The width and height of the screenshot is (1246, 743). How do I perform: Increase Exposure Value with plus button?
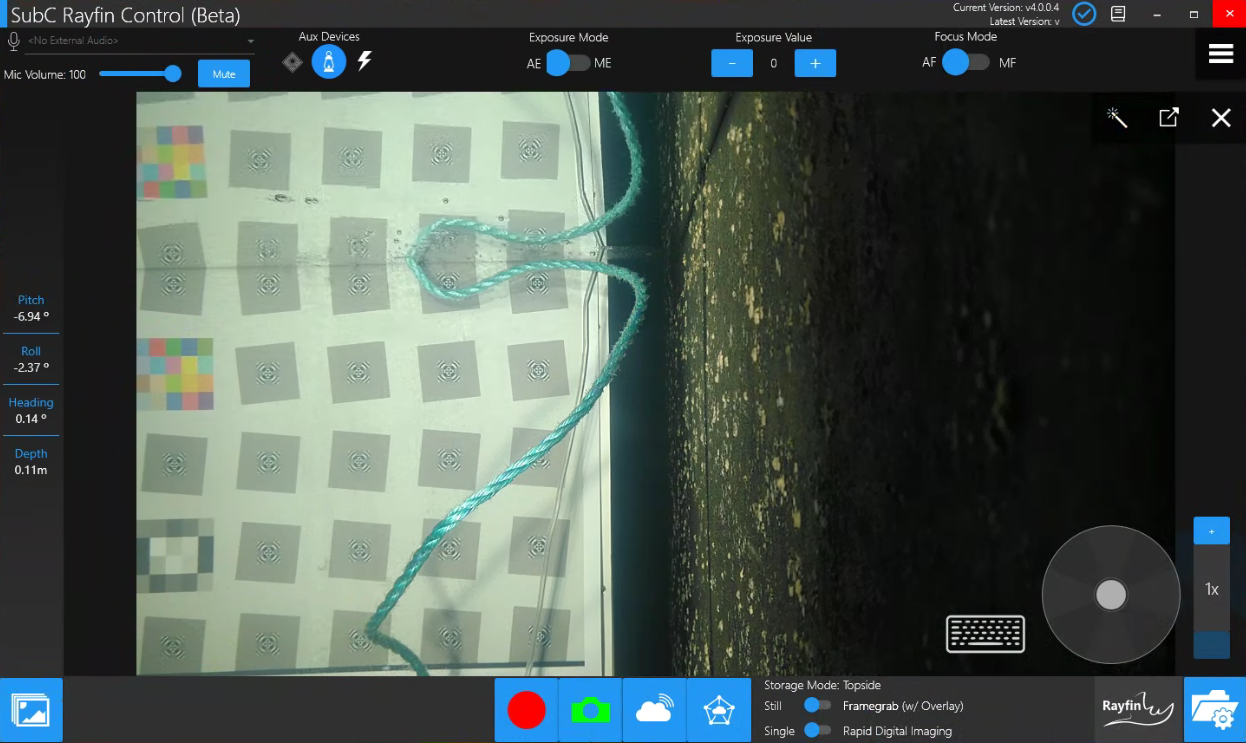click(x=815, y=63)
